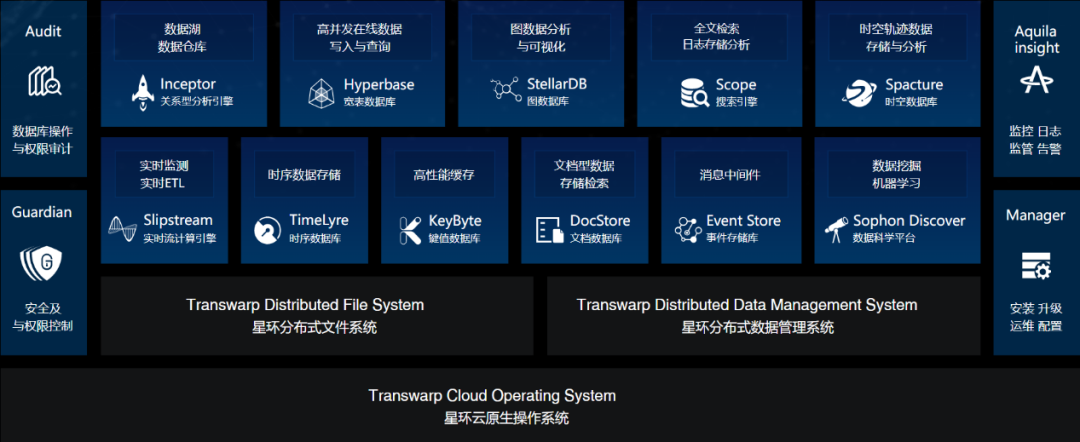Click the 数据科学平台 subtitle under Sophon Discover

point(884,239)
